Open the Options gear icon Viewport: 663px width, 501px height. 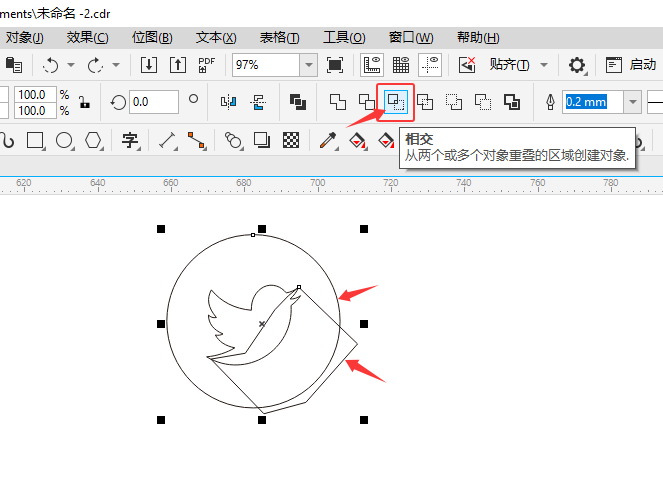coord(577,65)
